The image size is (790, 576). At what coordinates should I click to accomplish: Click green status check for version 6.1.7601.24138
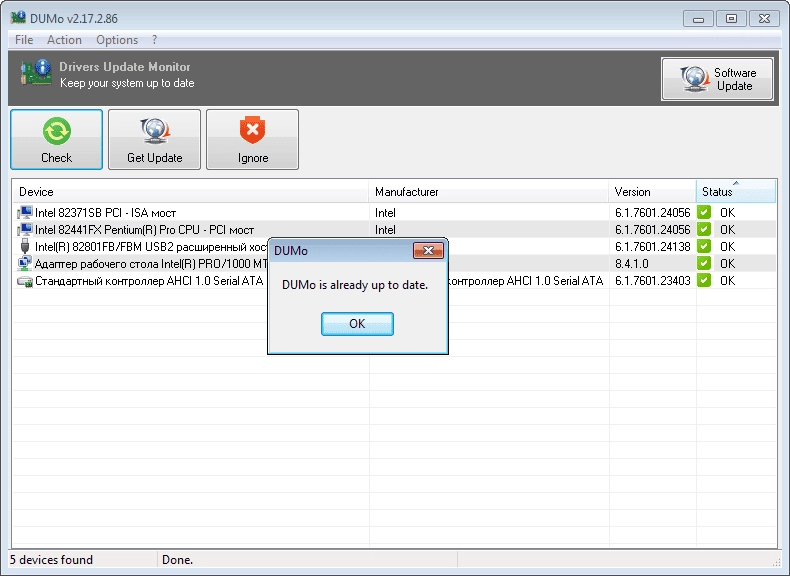click(x=704, y=246)
